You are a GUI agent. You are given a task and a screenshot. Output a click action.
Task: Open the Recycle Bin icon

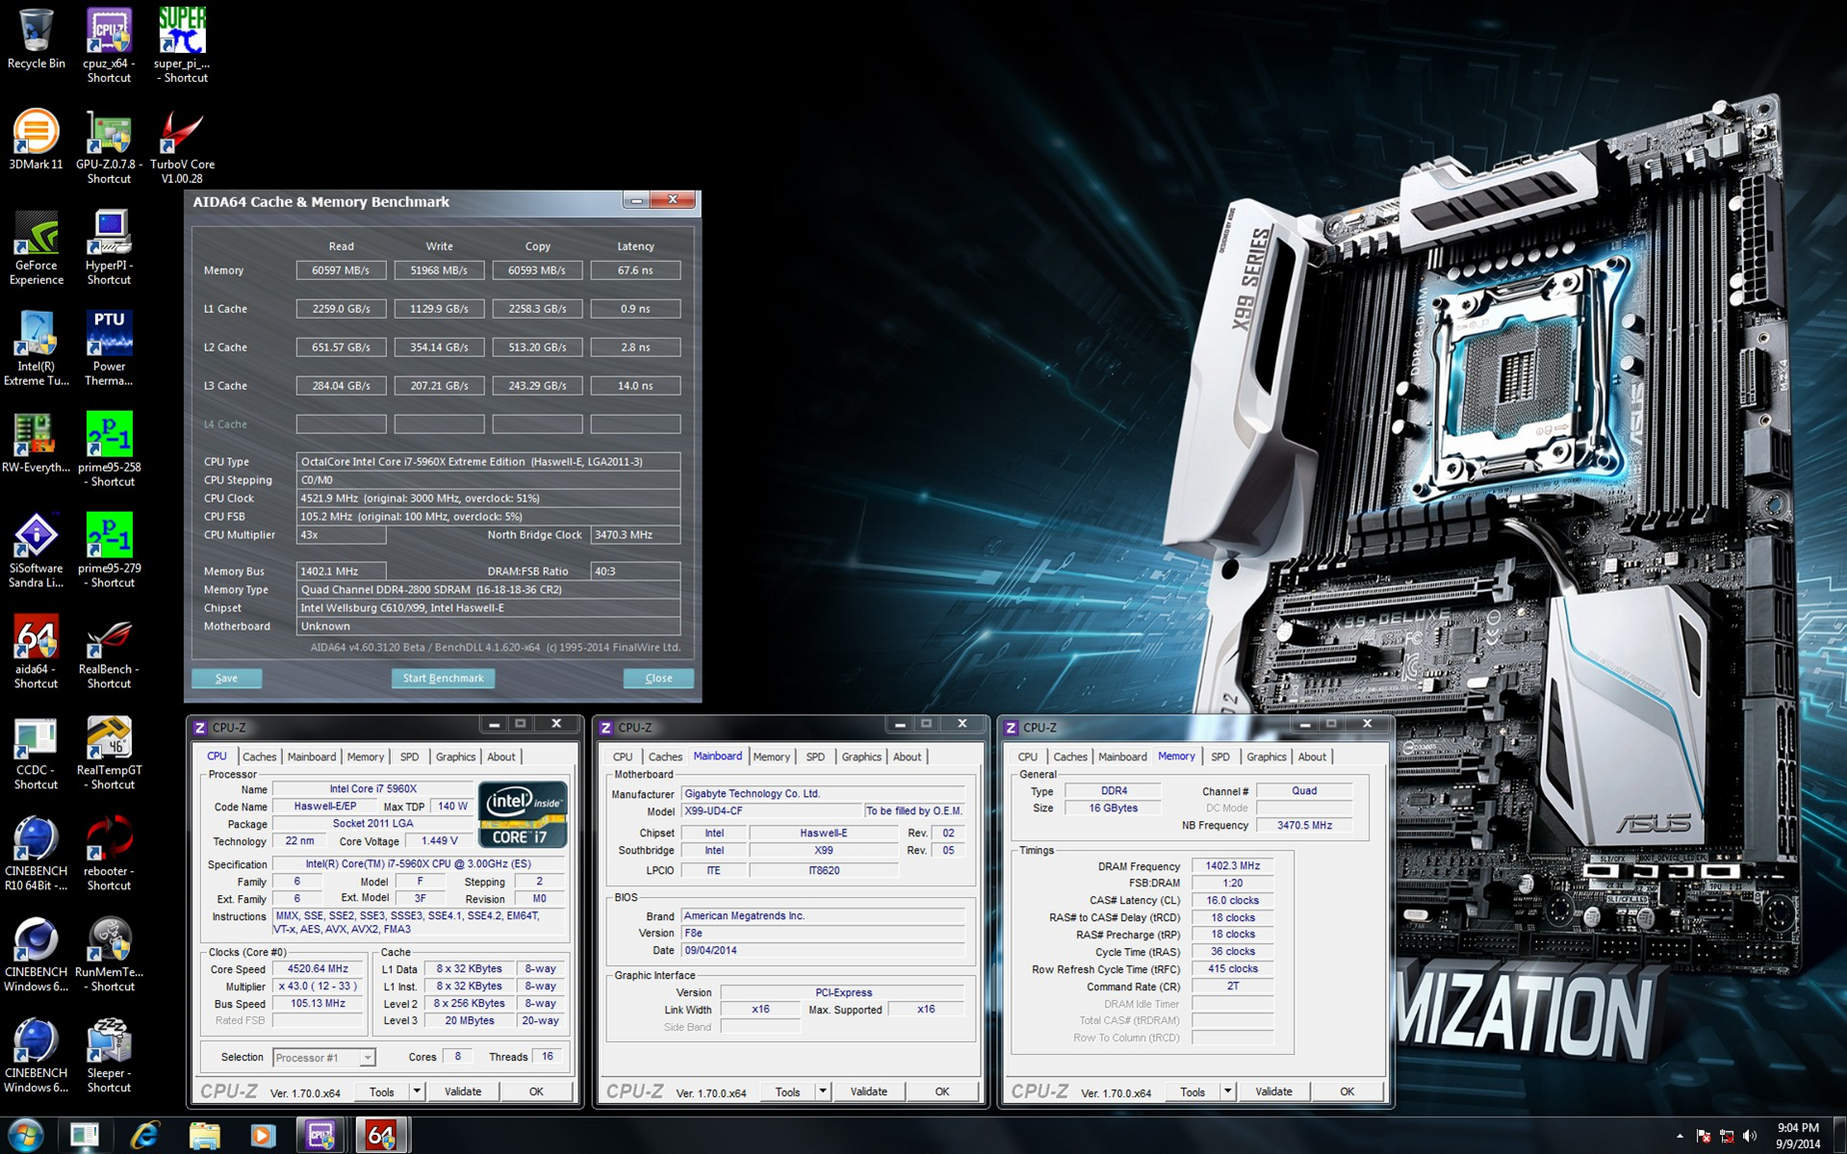click(35, 33)
